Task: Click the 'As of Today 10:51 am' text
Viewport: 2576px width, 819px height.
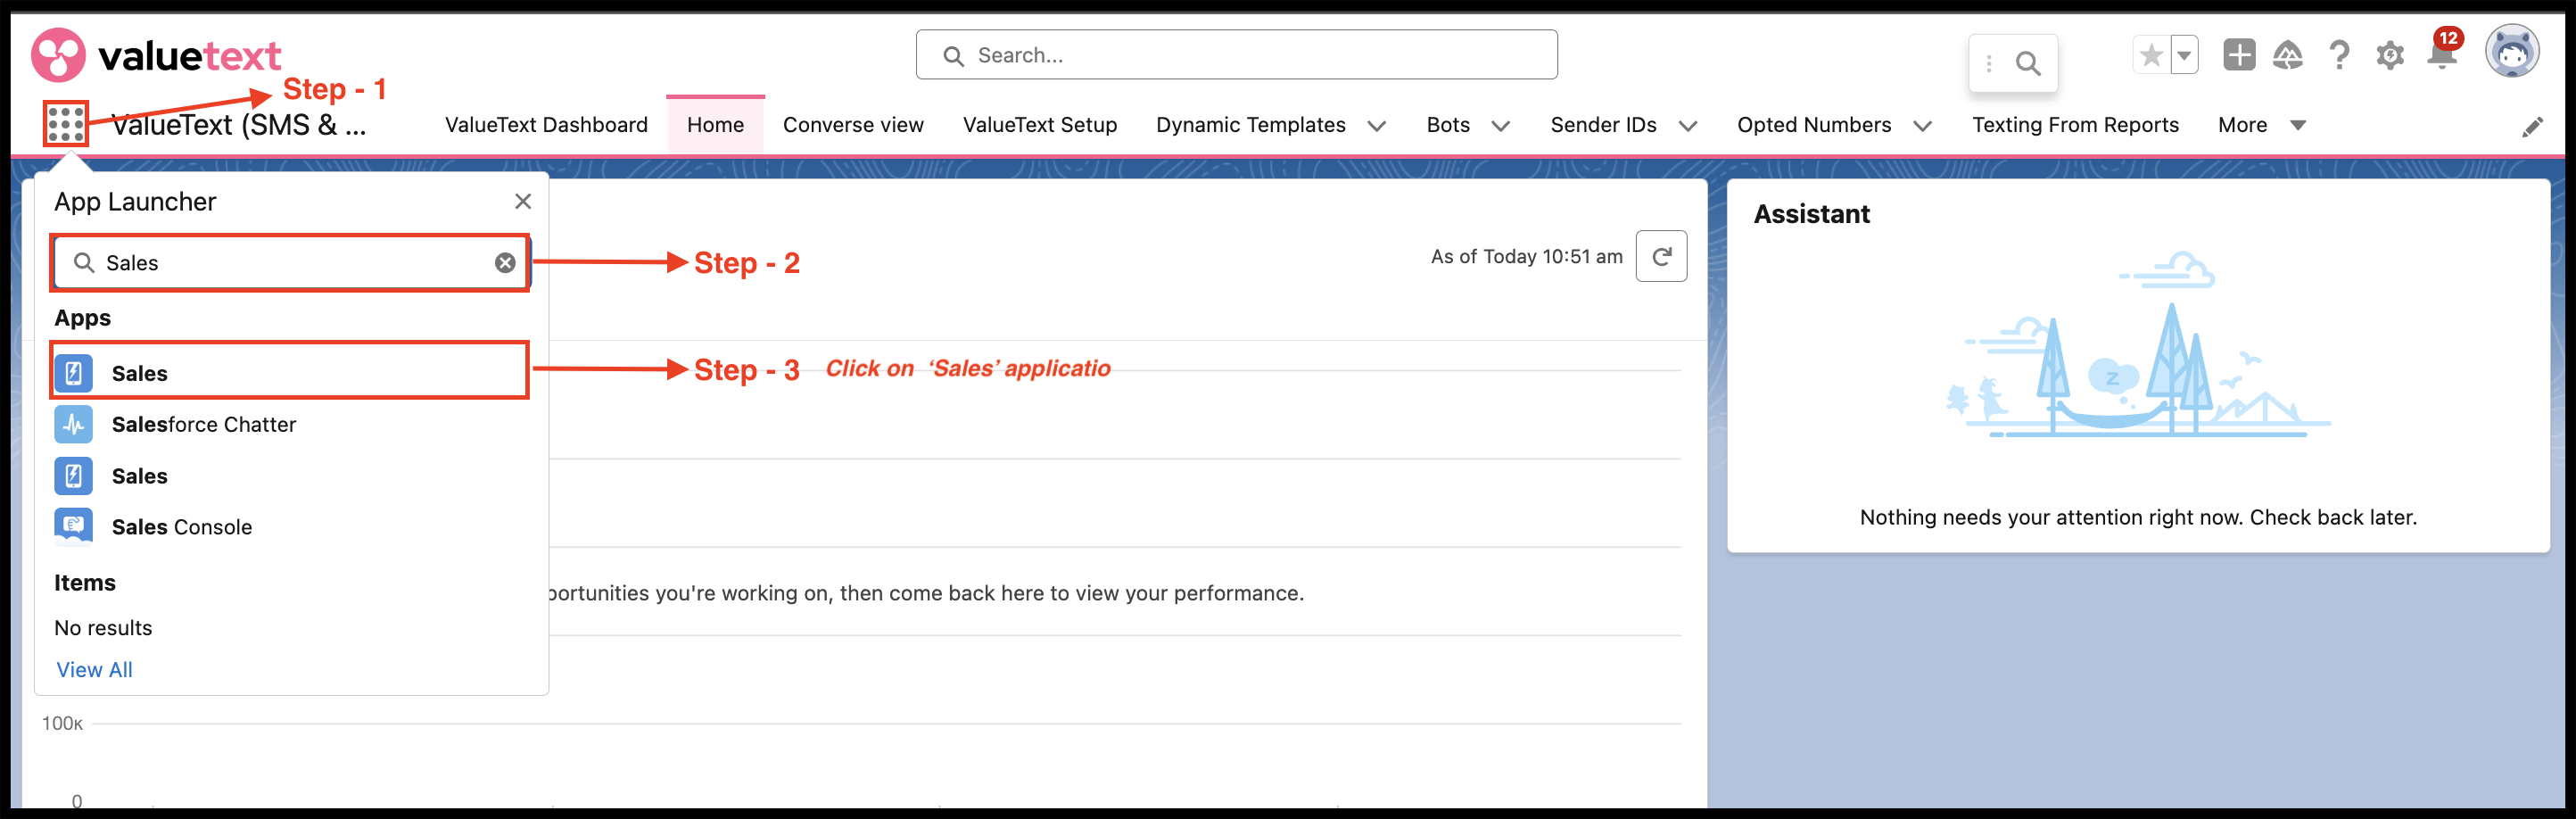Action: tap(1526, 256)
